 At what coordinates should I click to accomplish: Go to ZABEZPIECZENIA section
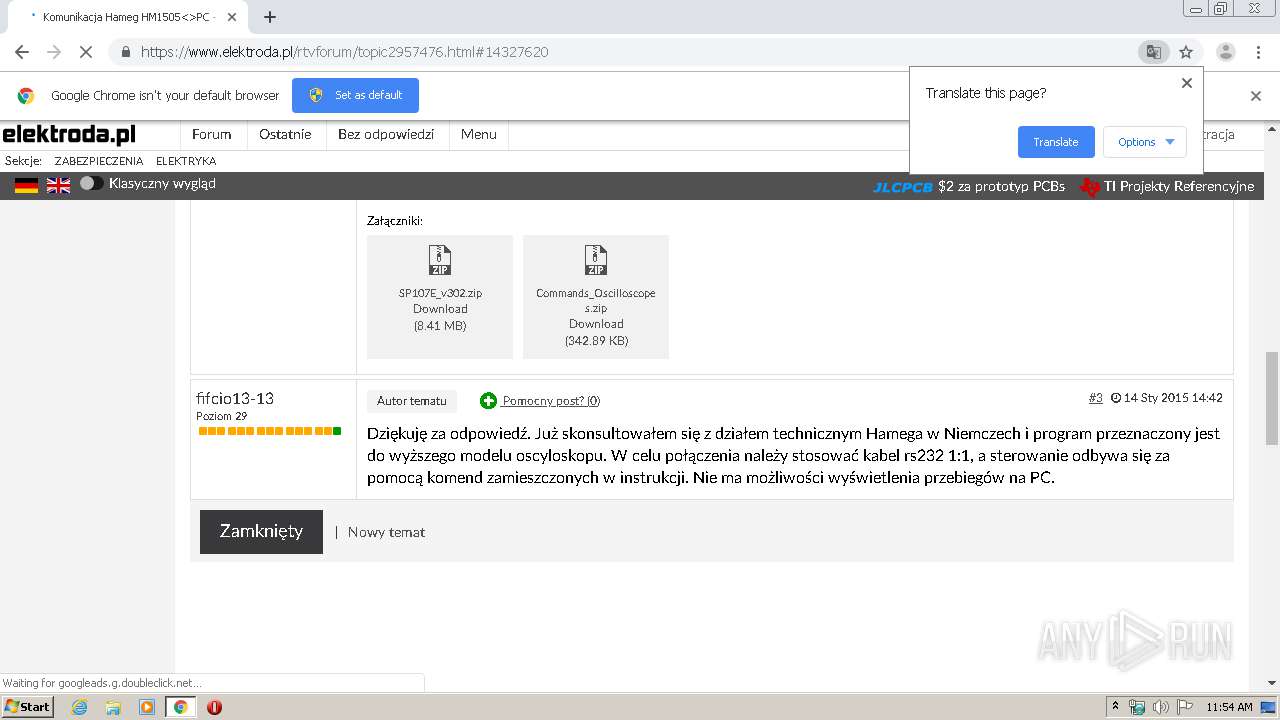click(x=99, y=161)
